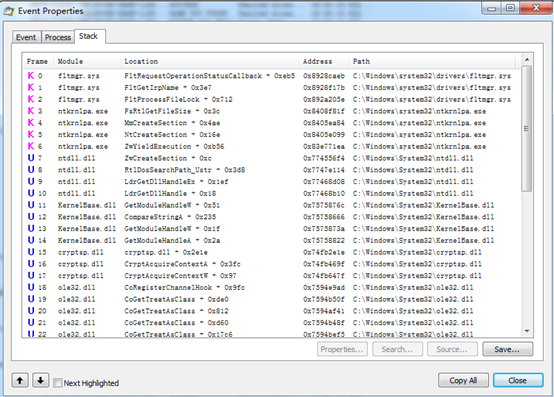This screenshot has width=554, height=397.
Task: Select address 0x74fb2e1e cell
Action: point(324,252)
